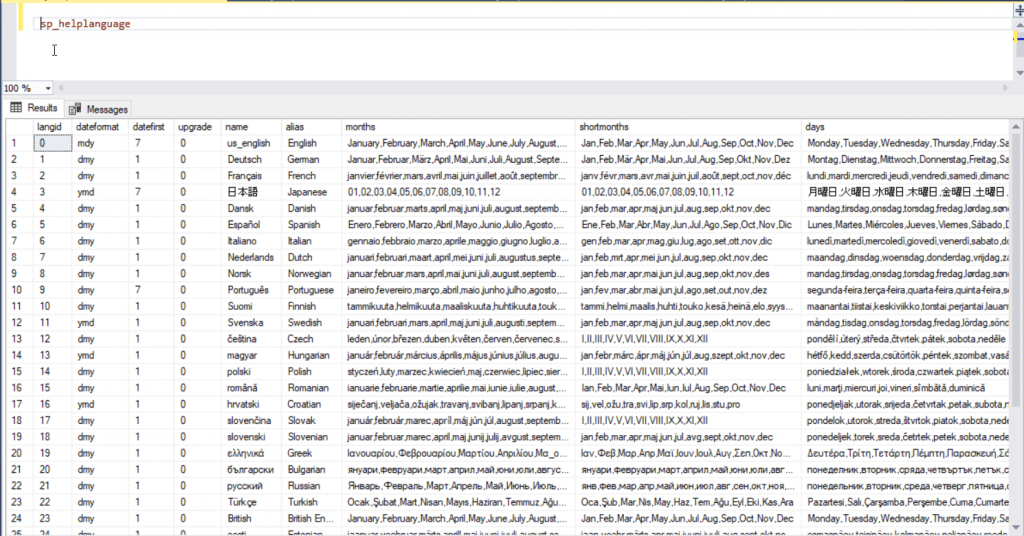
Task: Select the polski name cell
Action: click(x=251, y=371)
